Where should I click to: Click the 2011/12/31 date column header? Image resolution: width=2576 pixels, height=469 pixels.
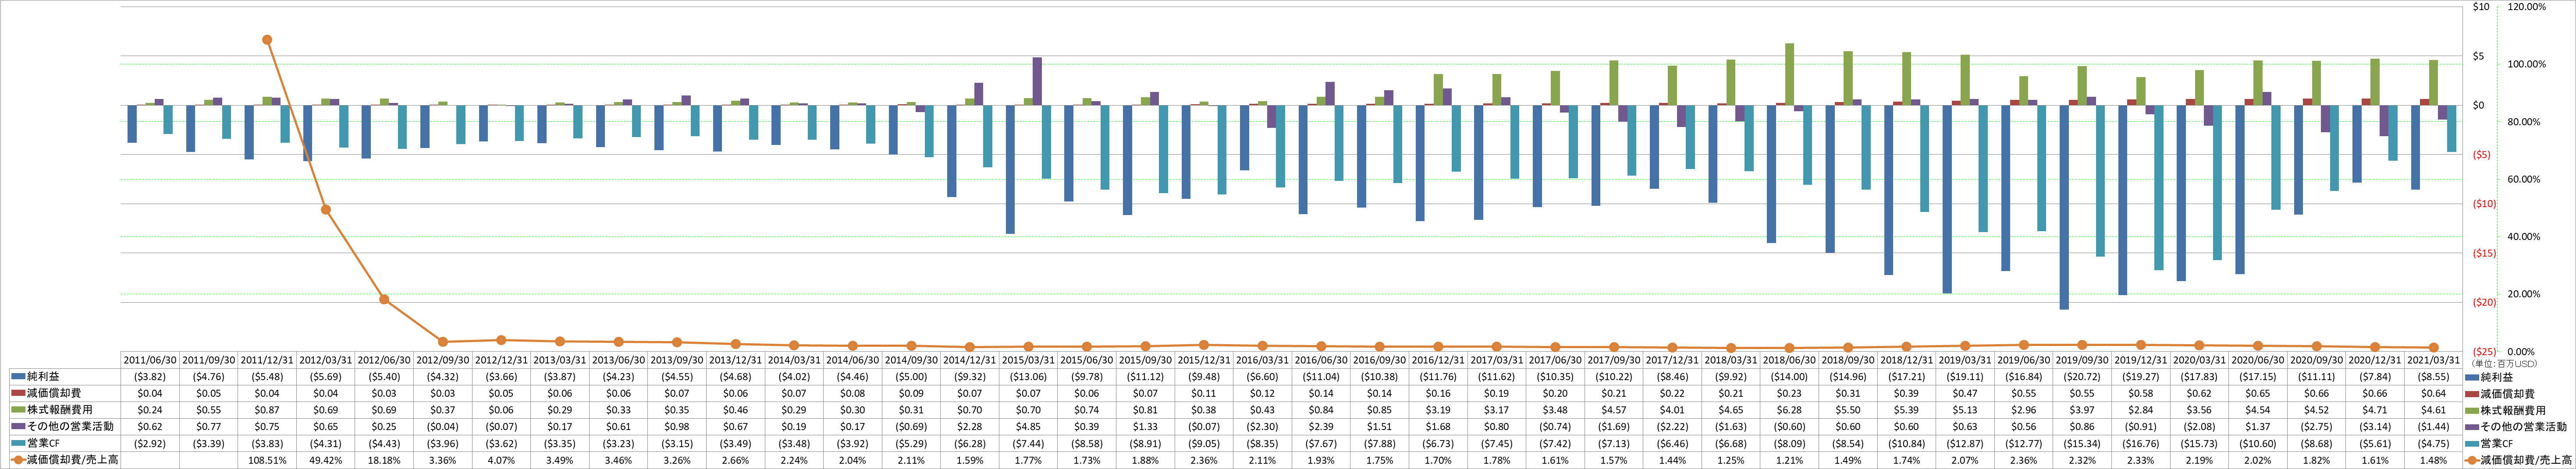click(x=267, y=360)
